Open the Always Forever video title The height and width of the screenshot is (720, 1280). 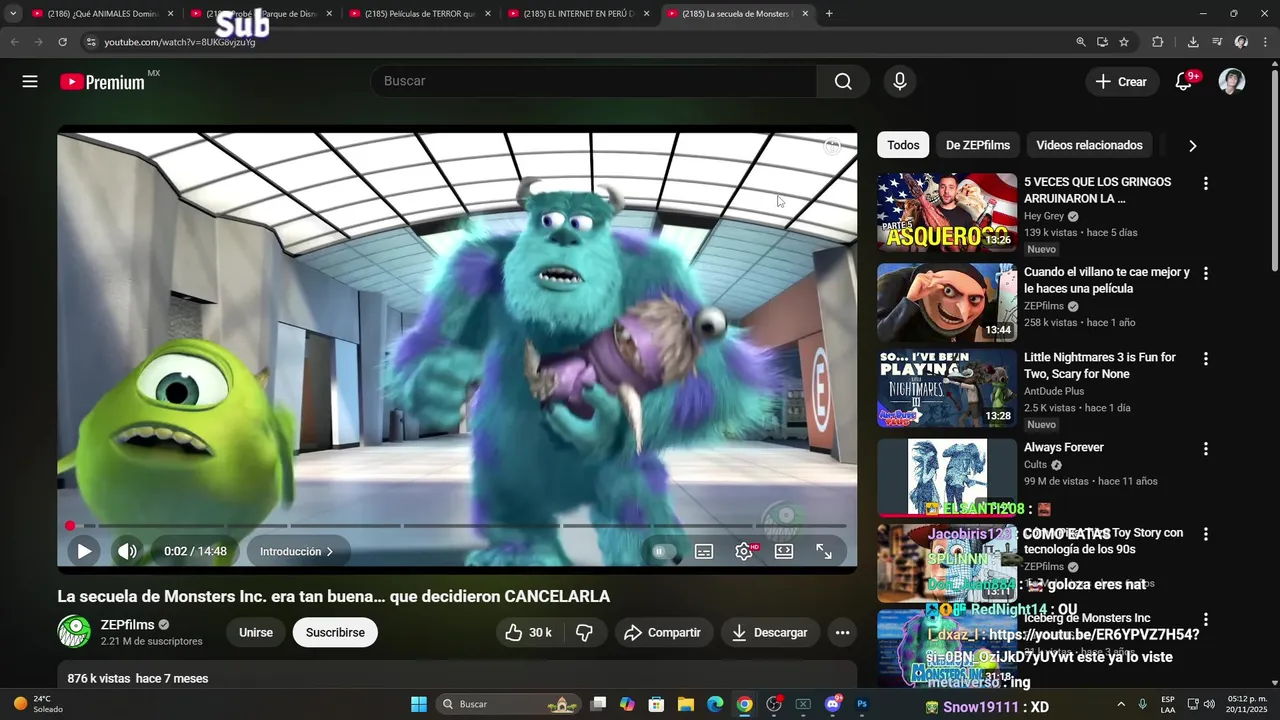[x=1064, y=447]
